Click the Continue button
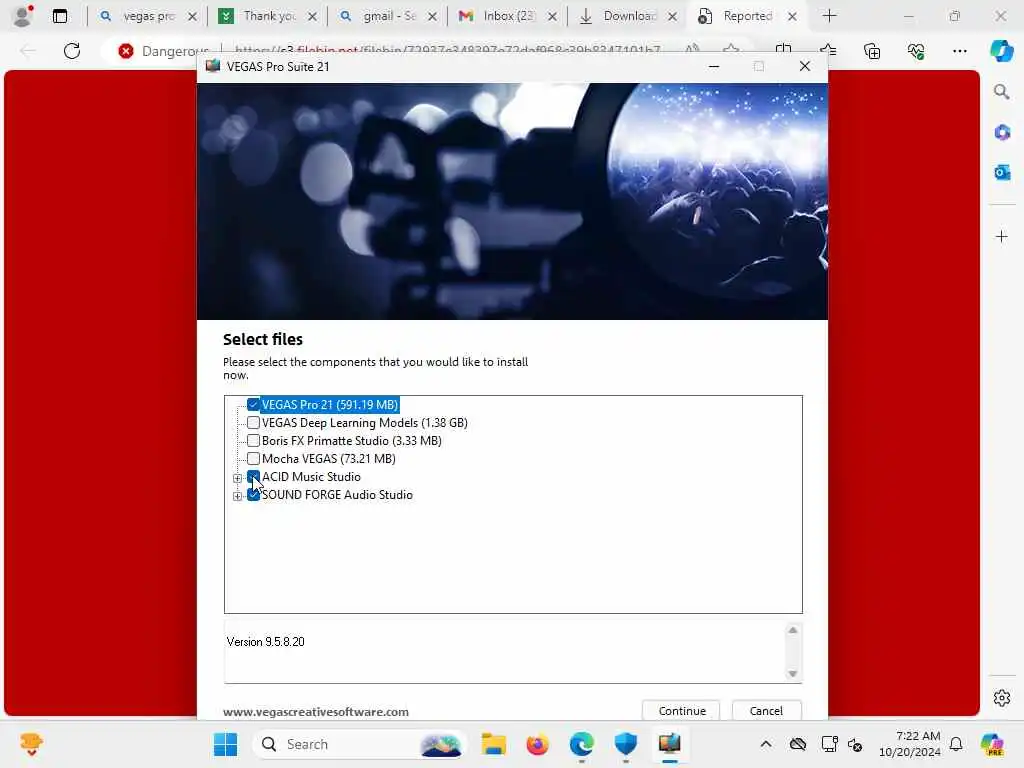The width and height of the screenshot is (1024, 768). pos(681,711)
